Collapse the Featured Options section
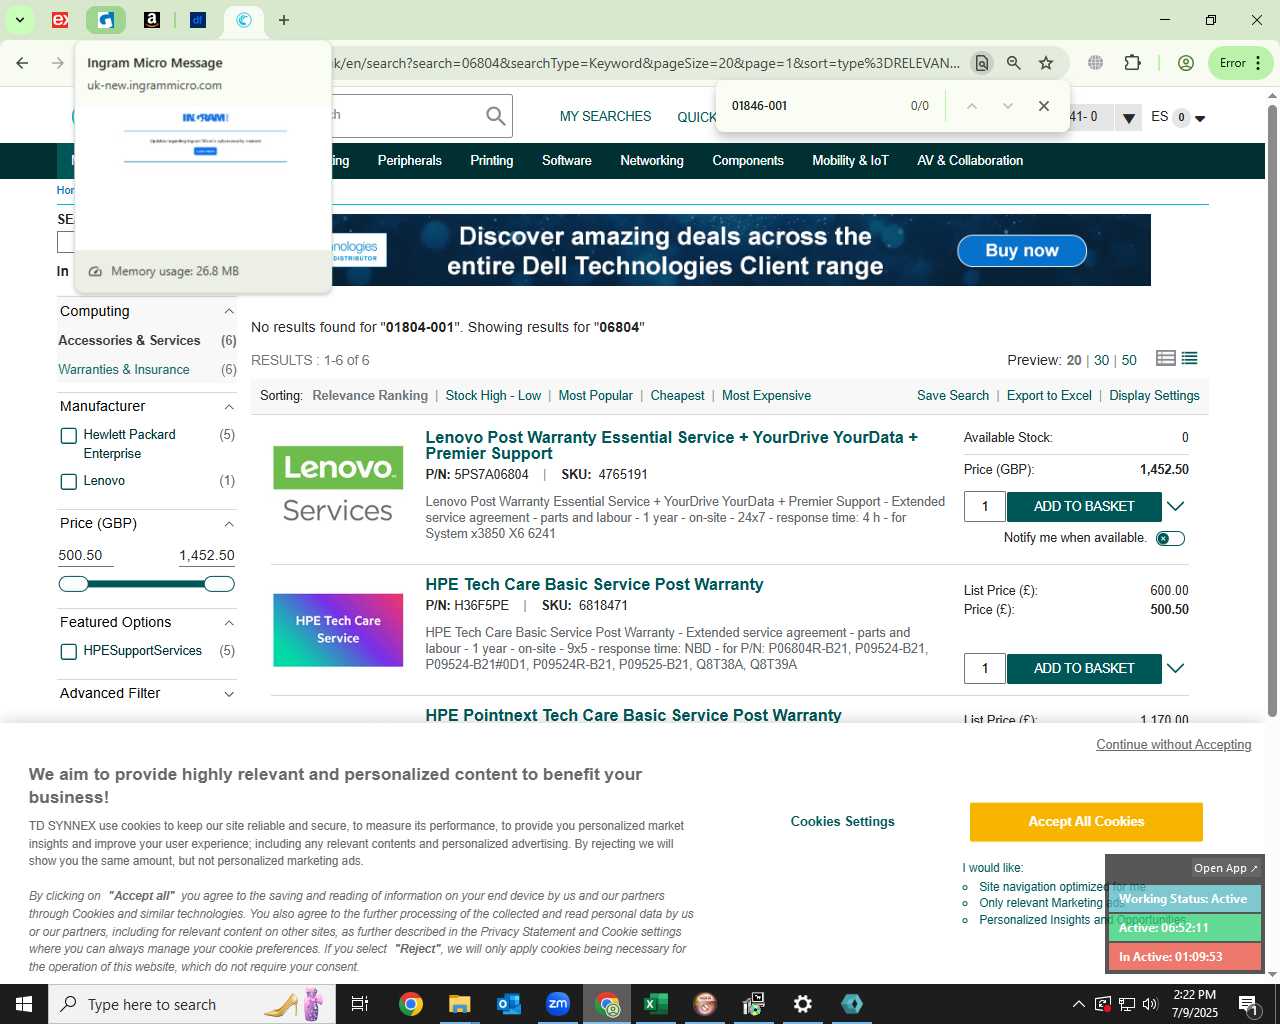 point(229,623)
